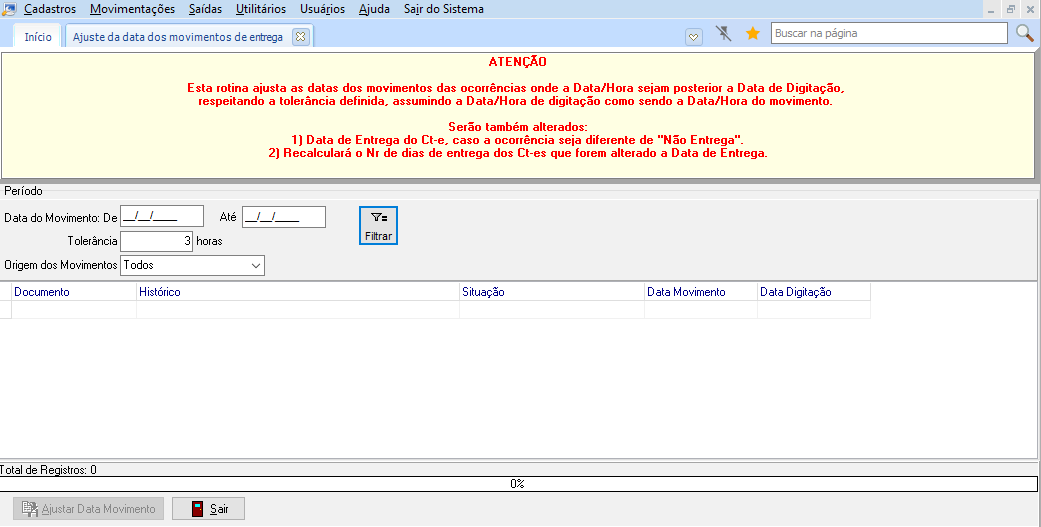The width and height of the screenshot is (1041, 527).
Task: Click the ATENÇÃO heading text
Action: (518, 62)
